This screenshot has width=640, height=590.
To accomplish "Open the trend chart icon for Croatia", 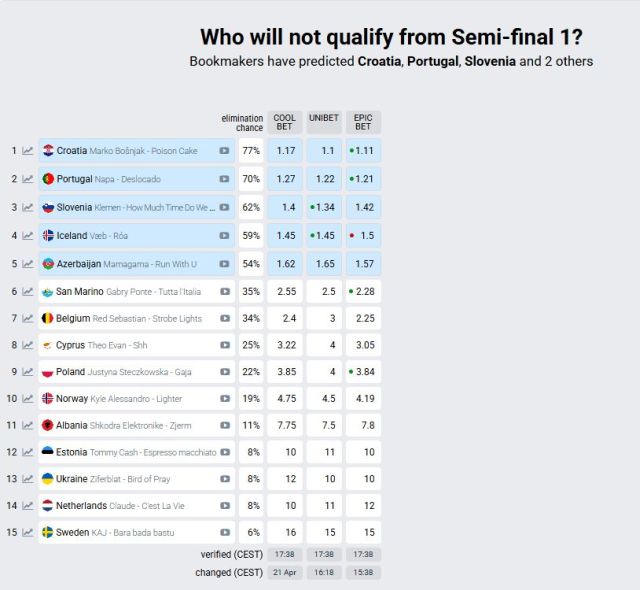I will point(28,151).
